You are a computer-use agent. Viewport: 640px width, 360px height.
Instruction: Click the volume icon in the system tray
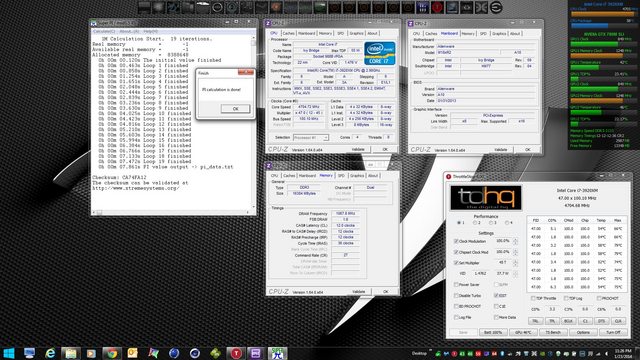coord(606,353)
